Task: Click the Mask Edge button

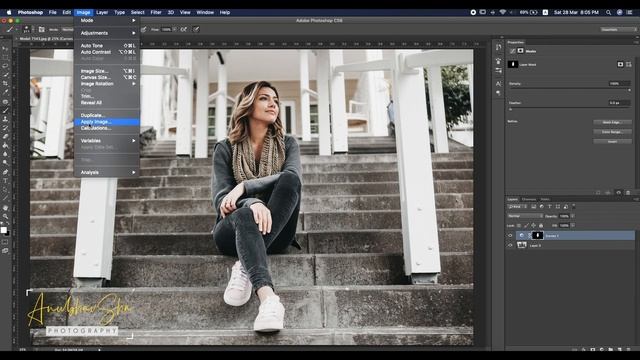Action: [x=612, y=122]
